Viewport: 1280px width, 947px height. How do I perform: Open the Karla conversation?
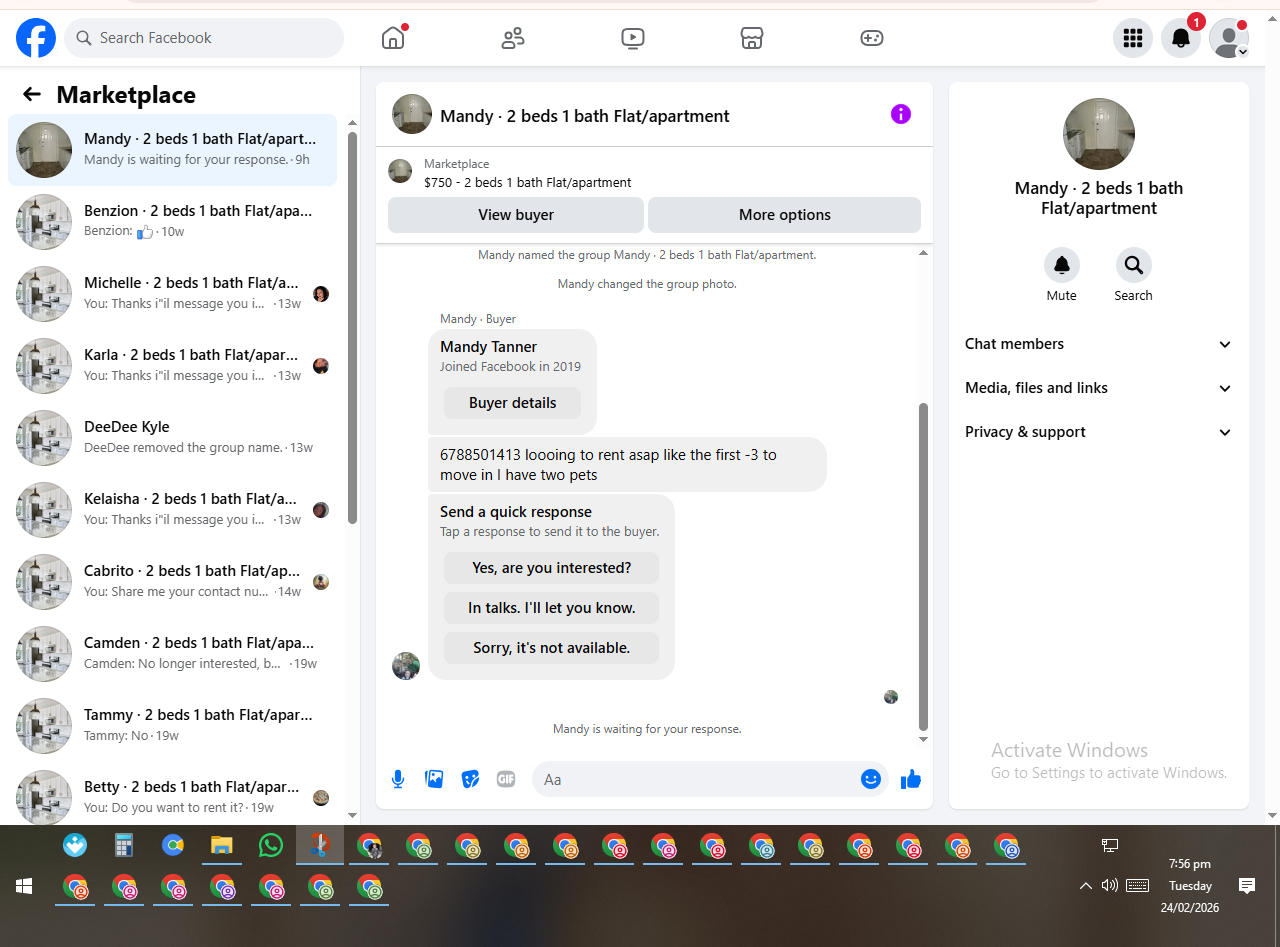point(172,366)
